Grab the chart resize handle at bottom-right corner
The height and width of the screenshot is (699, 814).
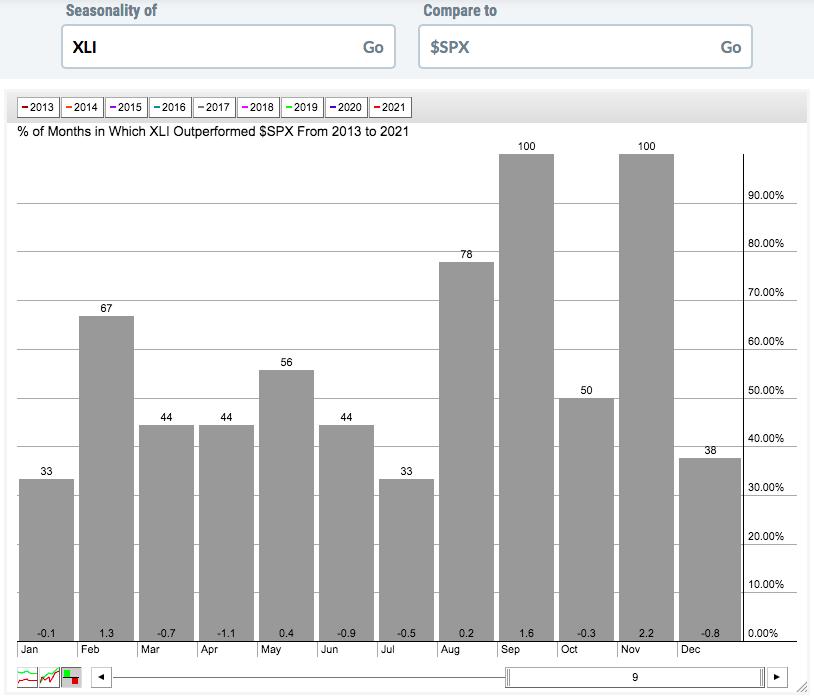[x=802, y=688]
